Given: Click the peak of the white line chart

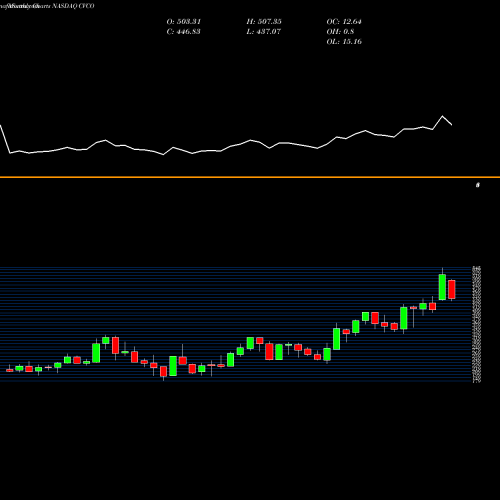Looking at the screenshot, I should point(443,116).
